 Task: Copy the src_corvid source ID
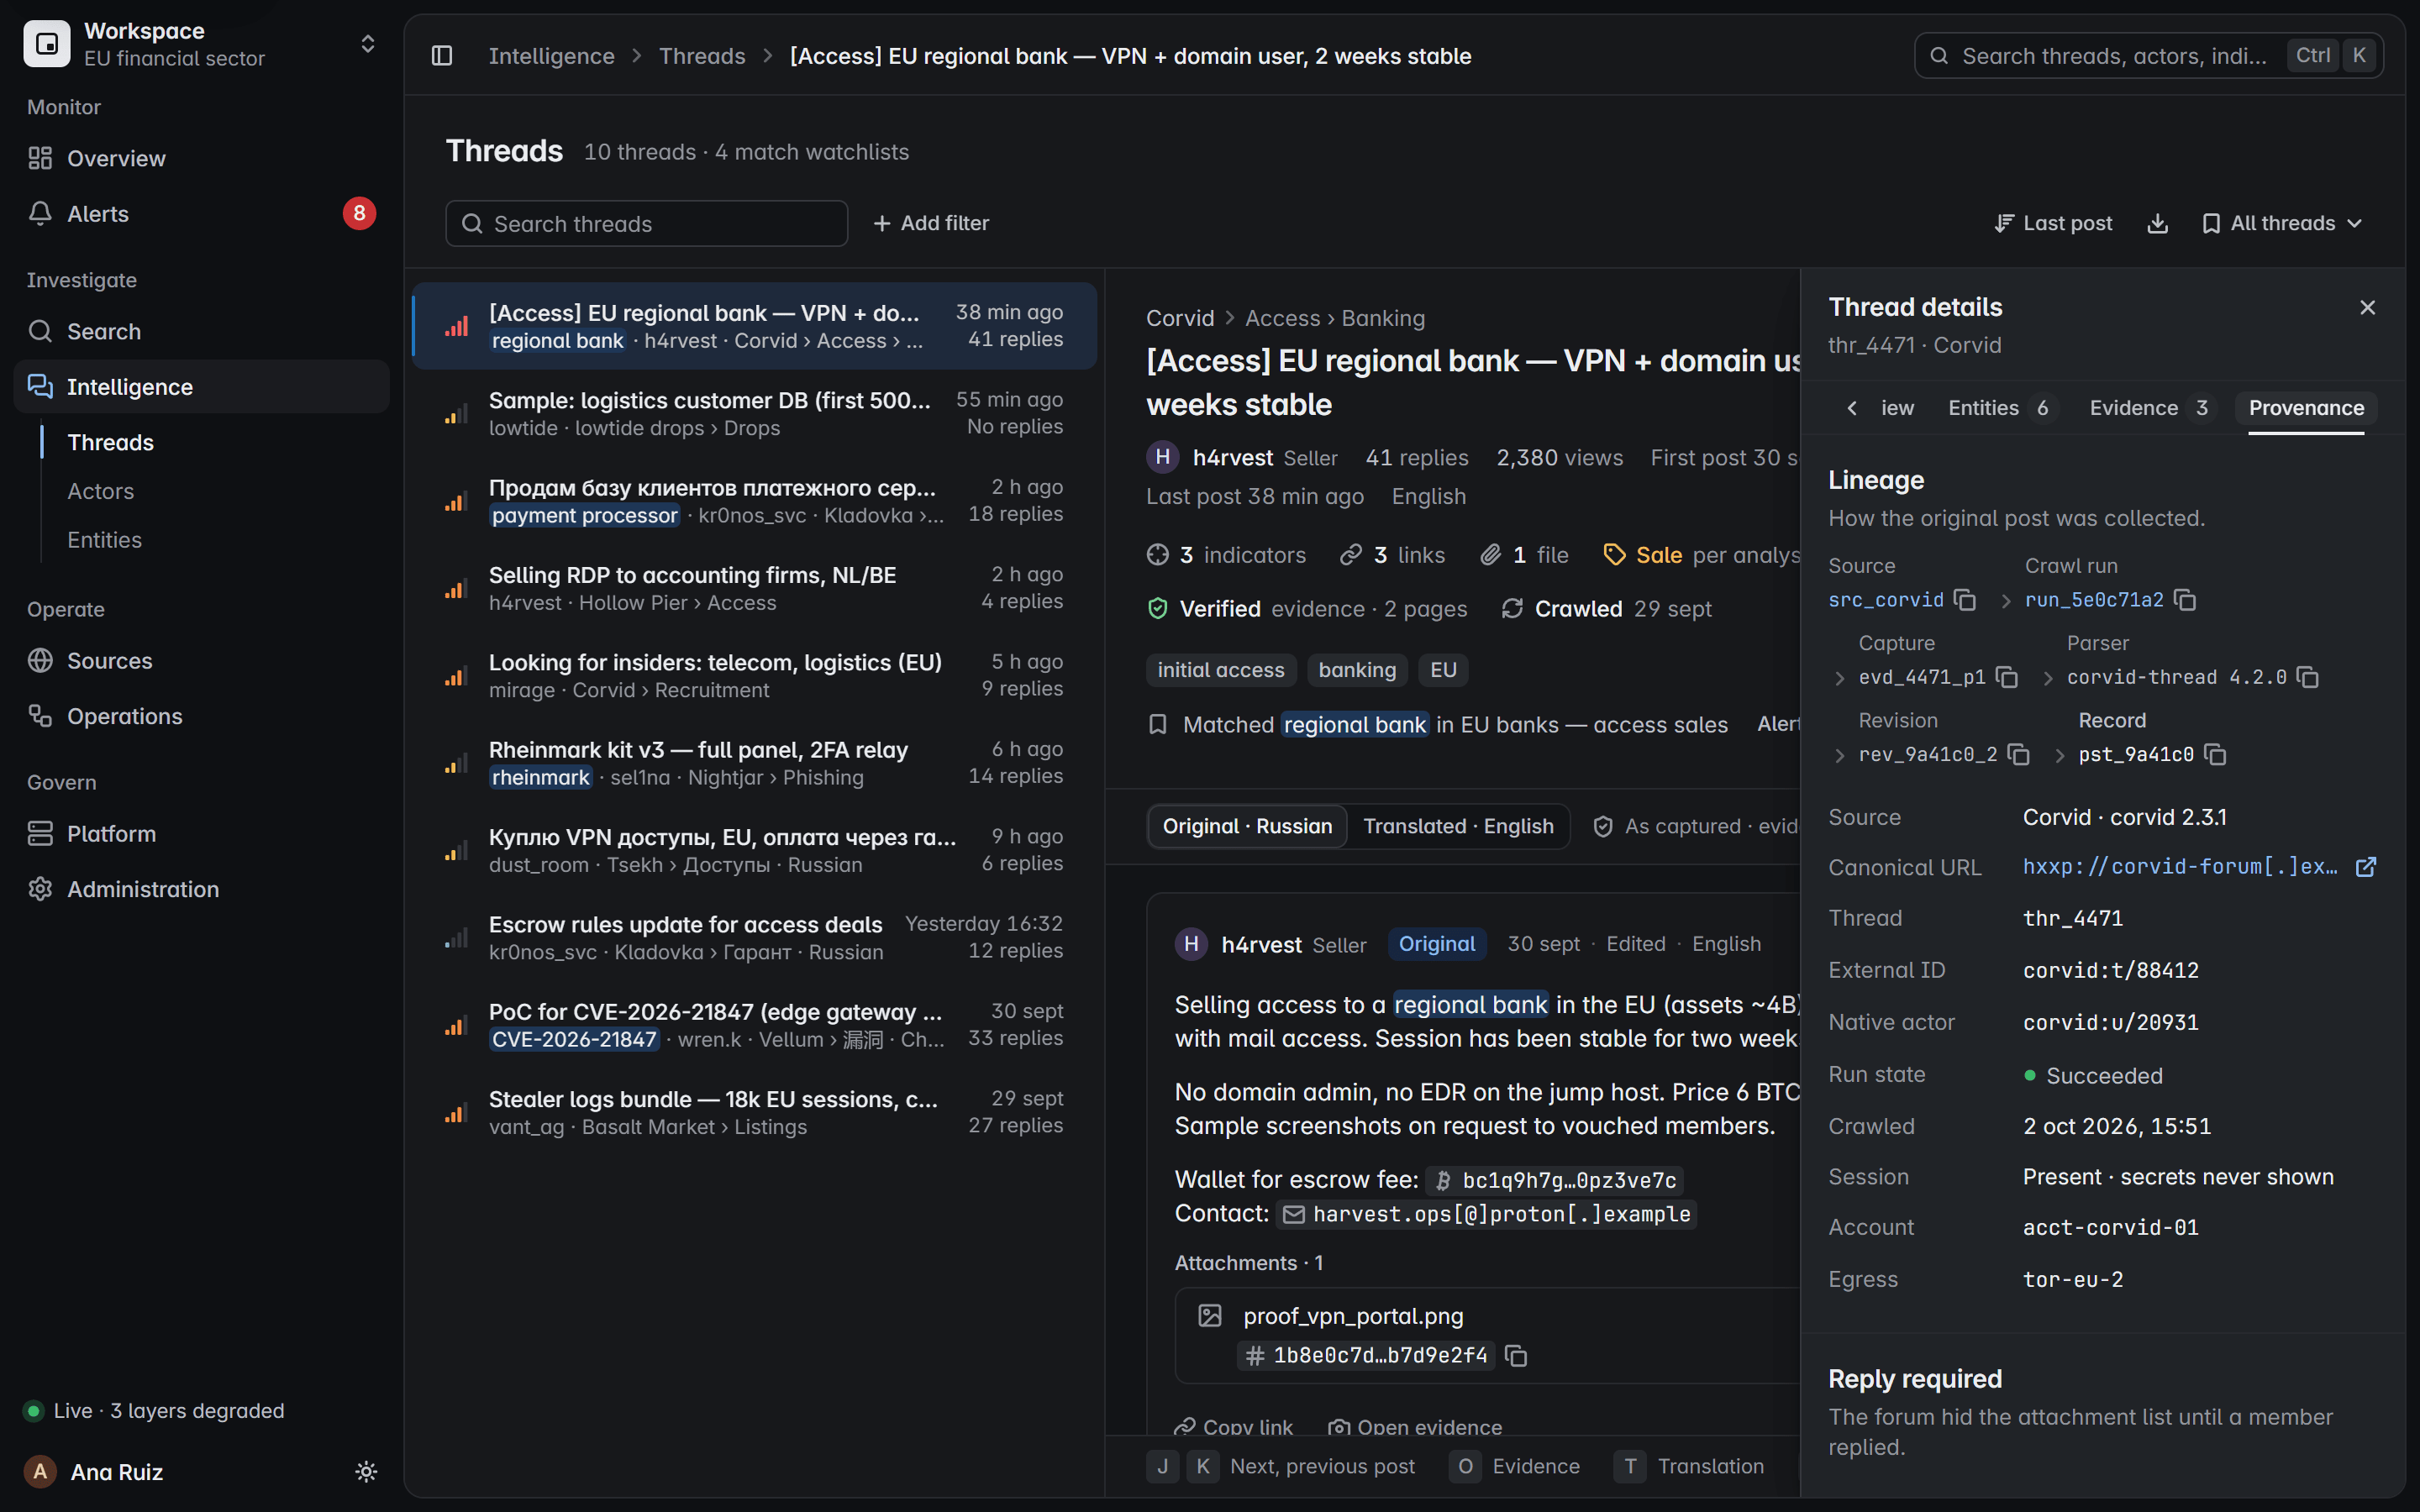(1965, 600)
